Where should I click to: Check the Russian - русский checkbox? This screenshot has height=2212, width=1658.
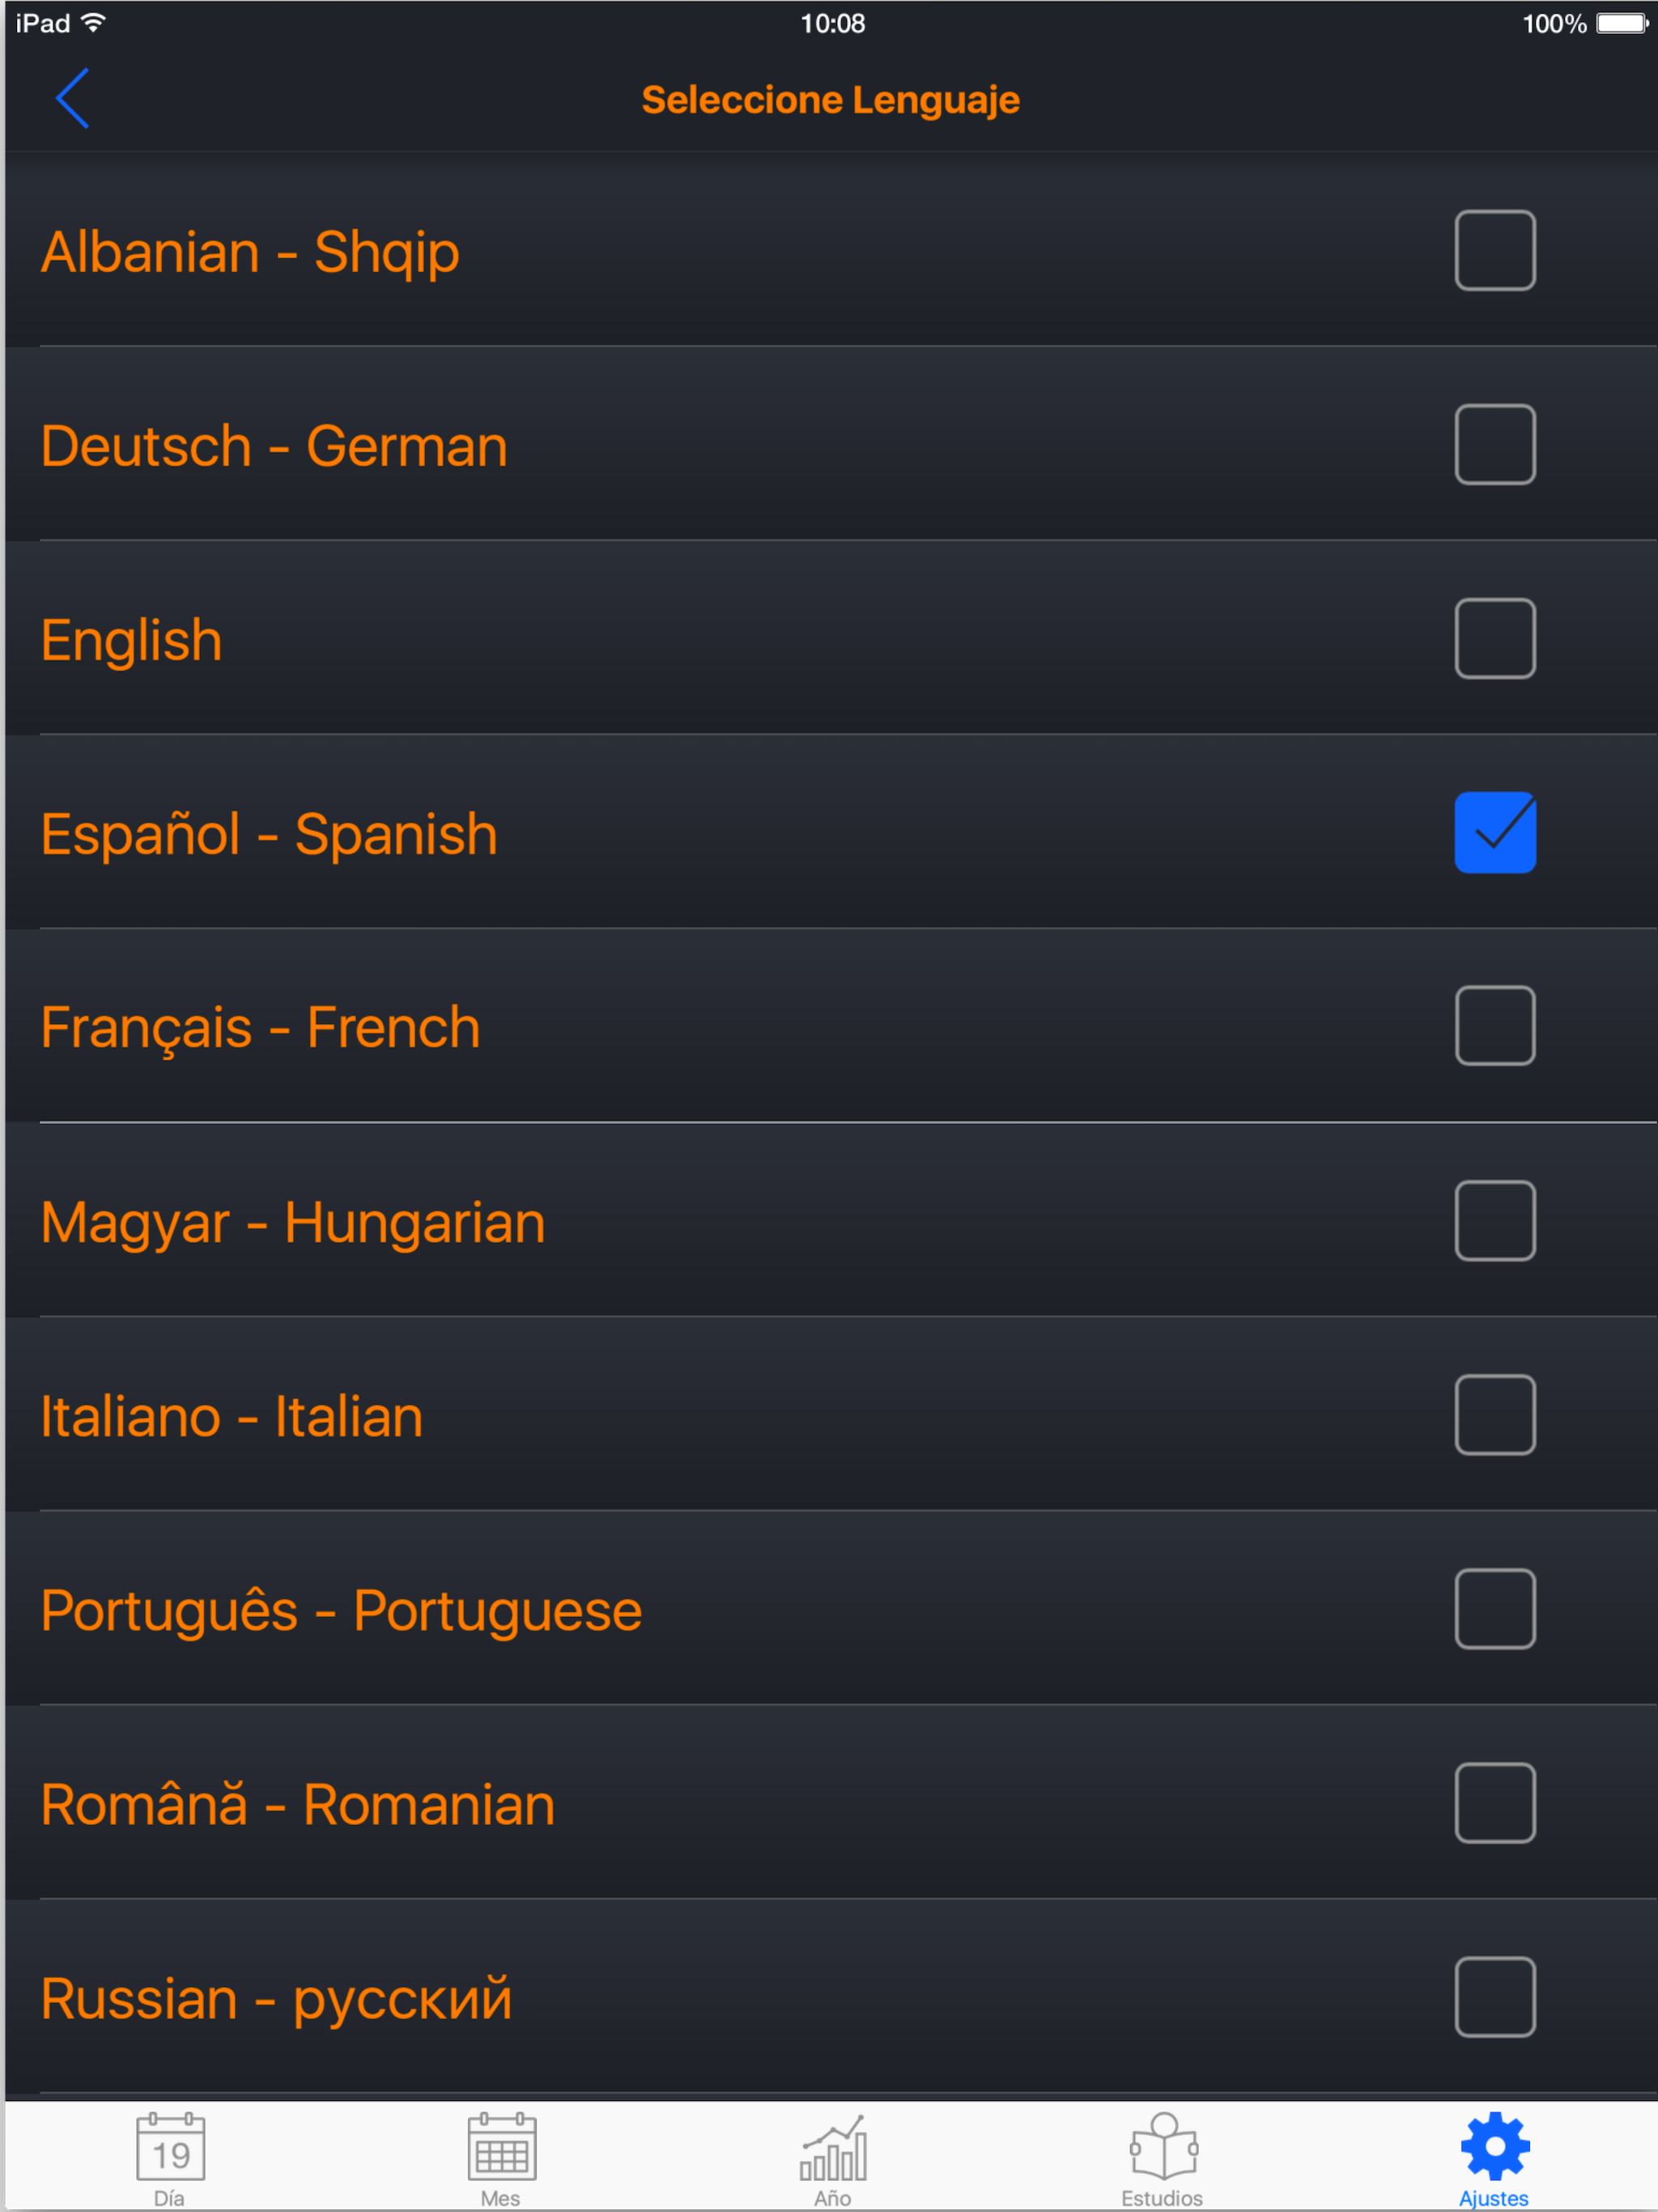point(1494,1996)
